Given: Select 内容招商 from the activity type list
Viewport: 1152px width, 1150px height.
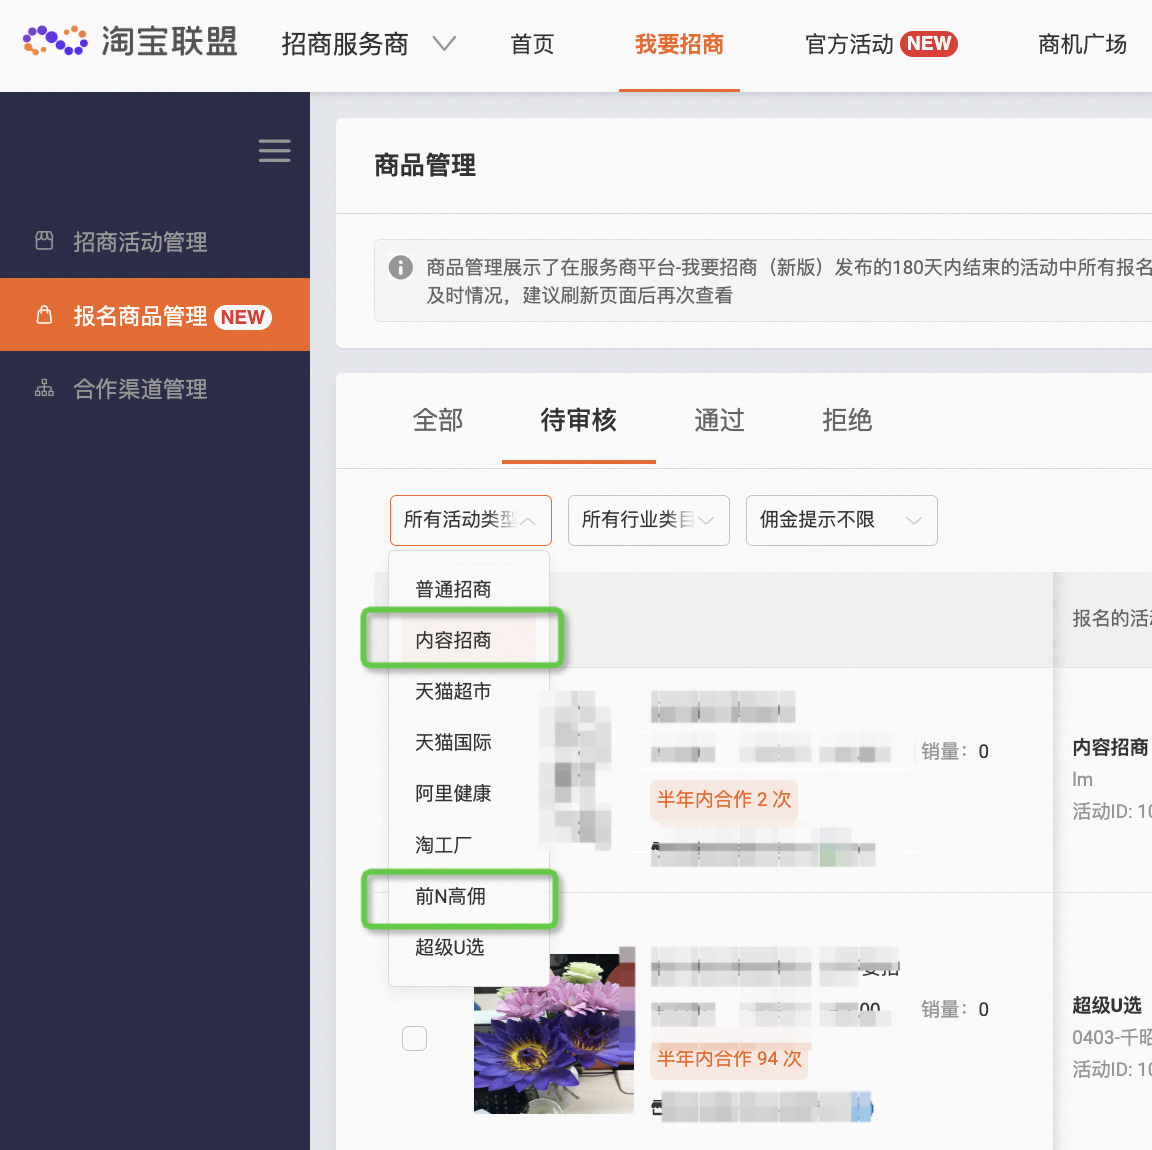Looking at the screenshot, I should 452,639.
